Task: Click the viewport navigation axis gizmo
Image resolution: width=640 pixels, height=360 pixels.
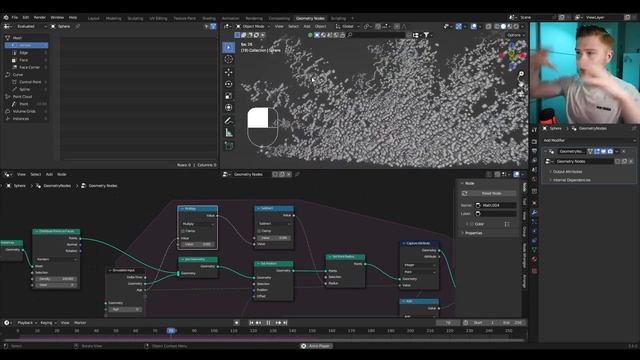Action: pos(511,55)
